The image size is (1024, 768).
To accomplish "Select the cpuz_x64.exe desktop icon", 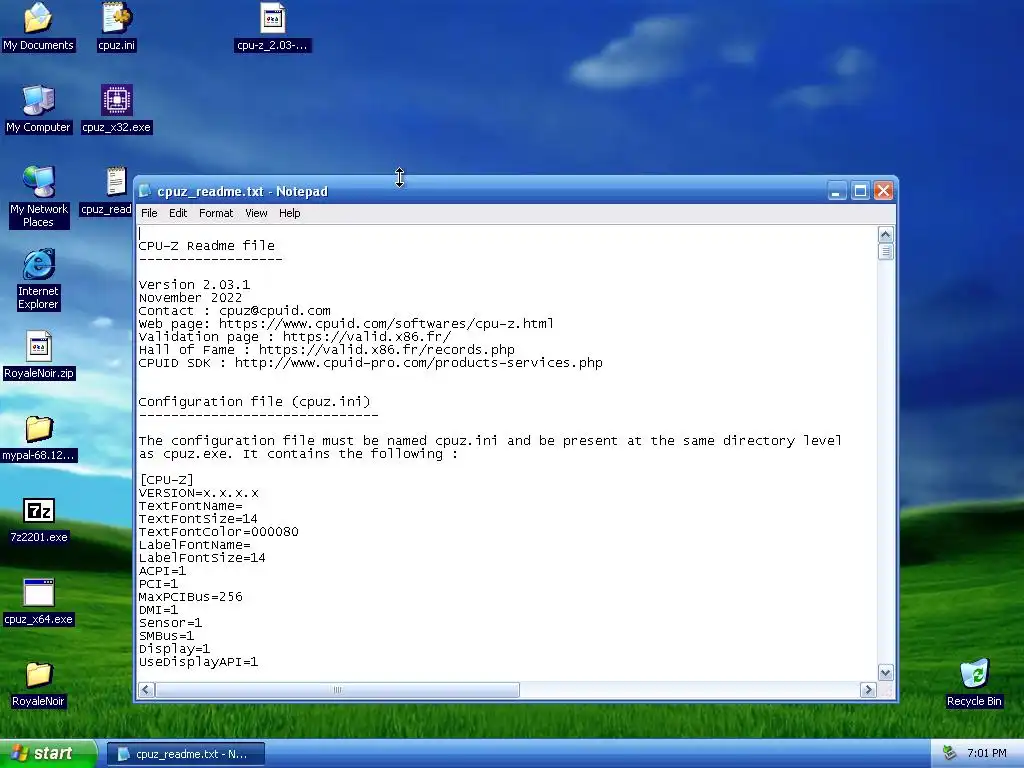I will pos(39,601).
